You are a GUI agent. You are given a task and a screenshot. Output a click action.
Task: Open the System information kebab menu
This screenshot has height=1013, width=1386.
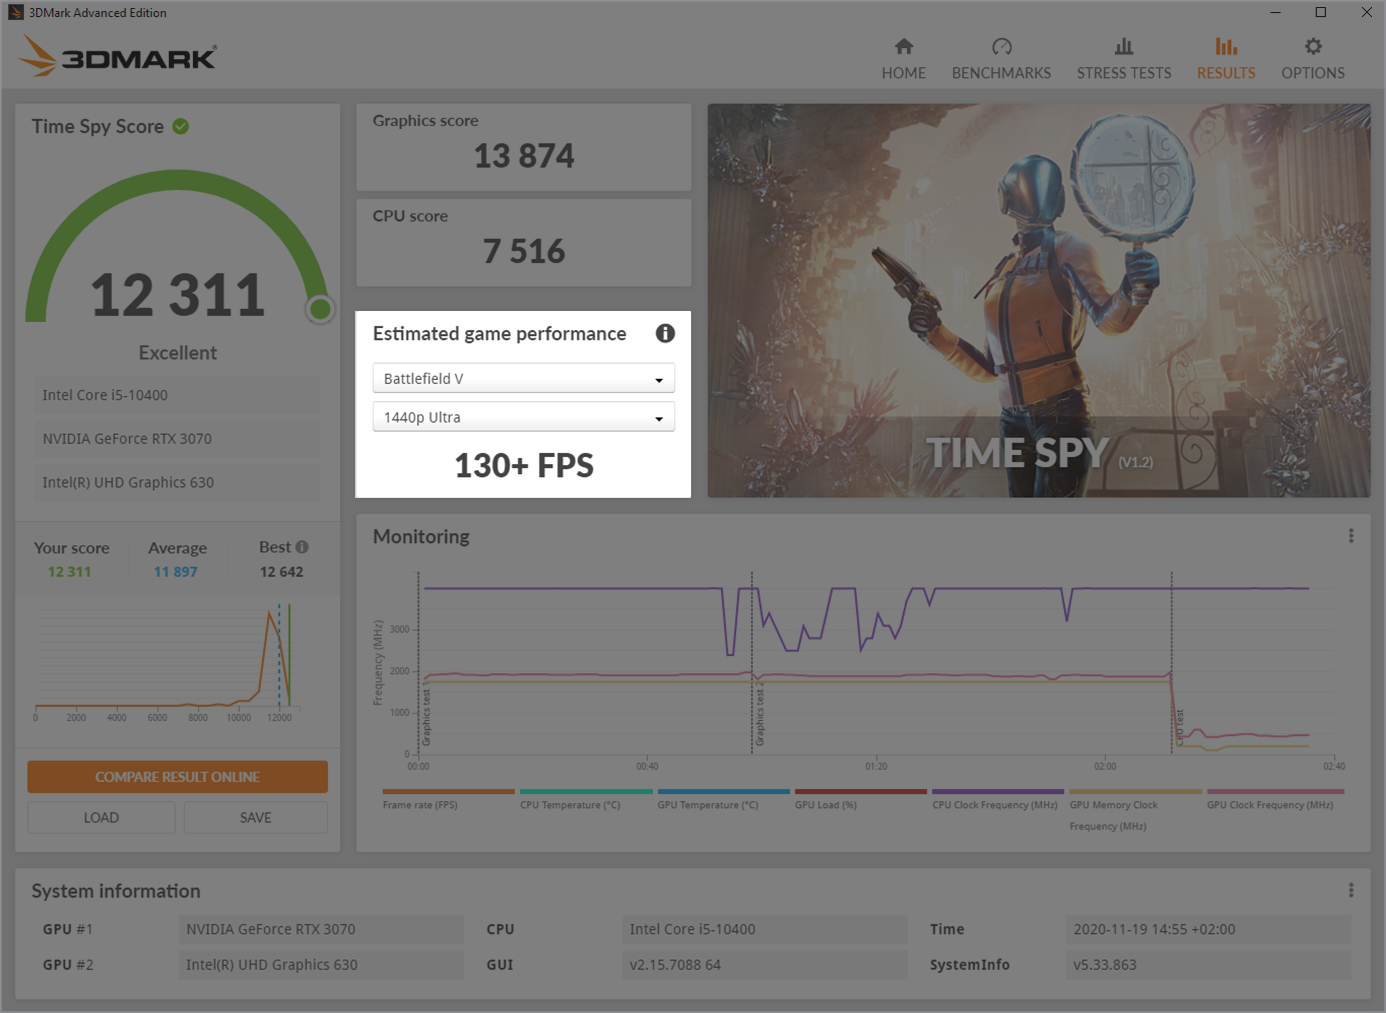1350,890
